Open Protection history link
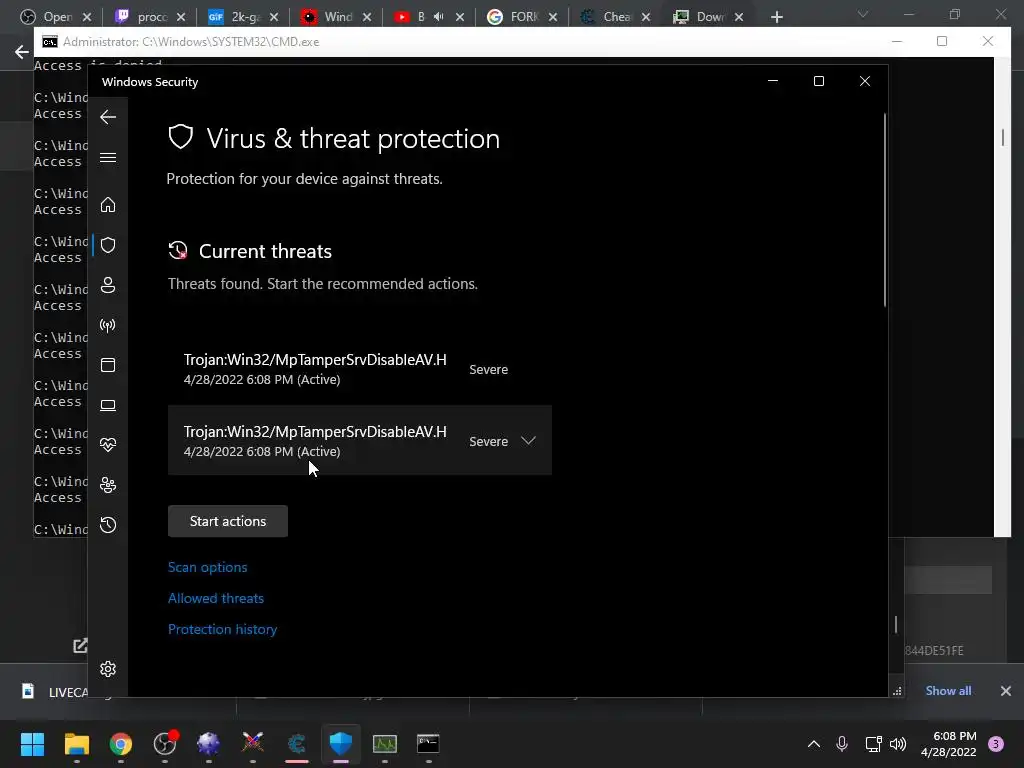Screen dimensions: 1024x768 223,630
